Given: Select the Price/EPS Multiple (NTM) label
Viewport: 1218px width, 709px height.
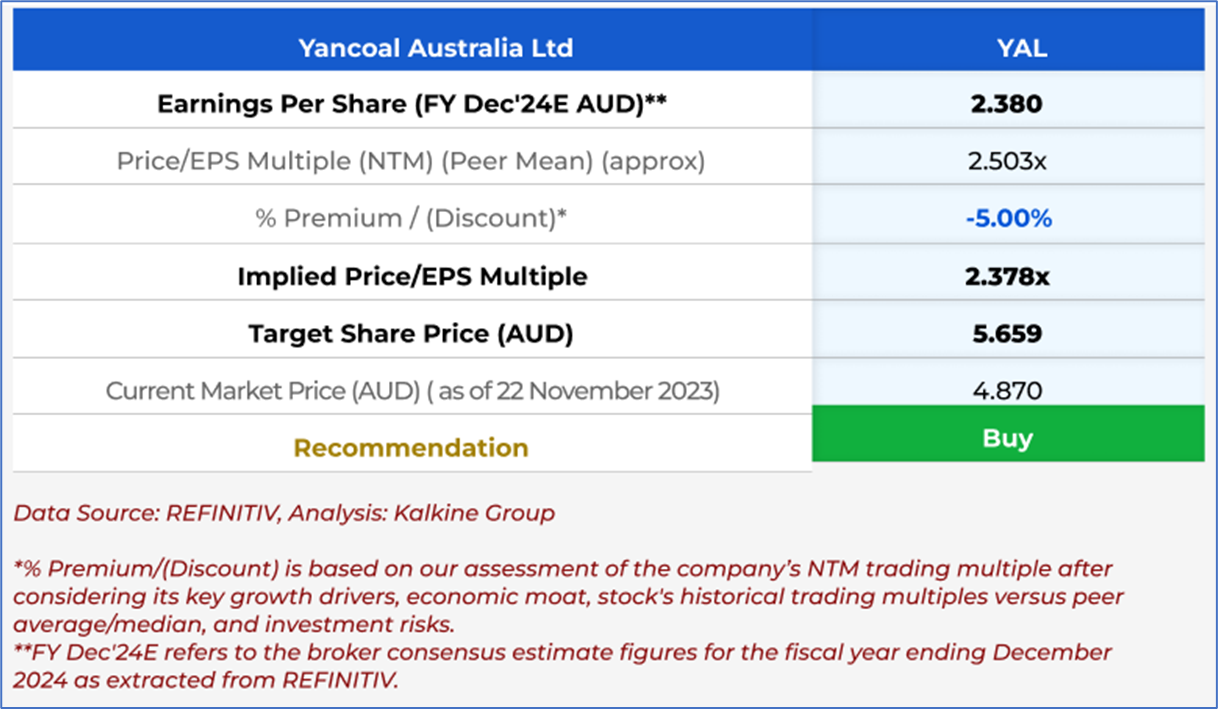Looking at the screenshot, I should [x=411, y=161].
